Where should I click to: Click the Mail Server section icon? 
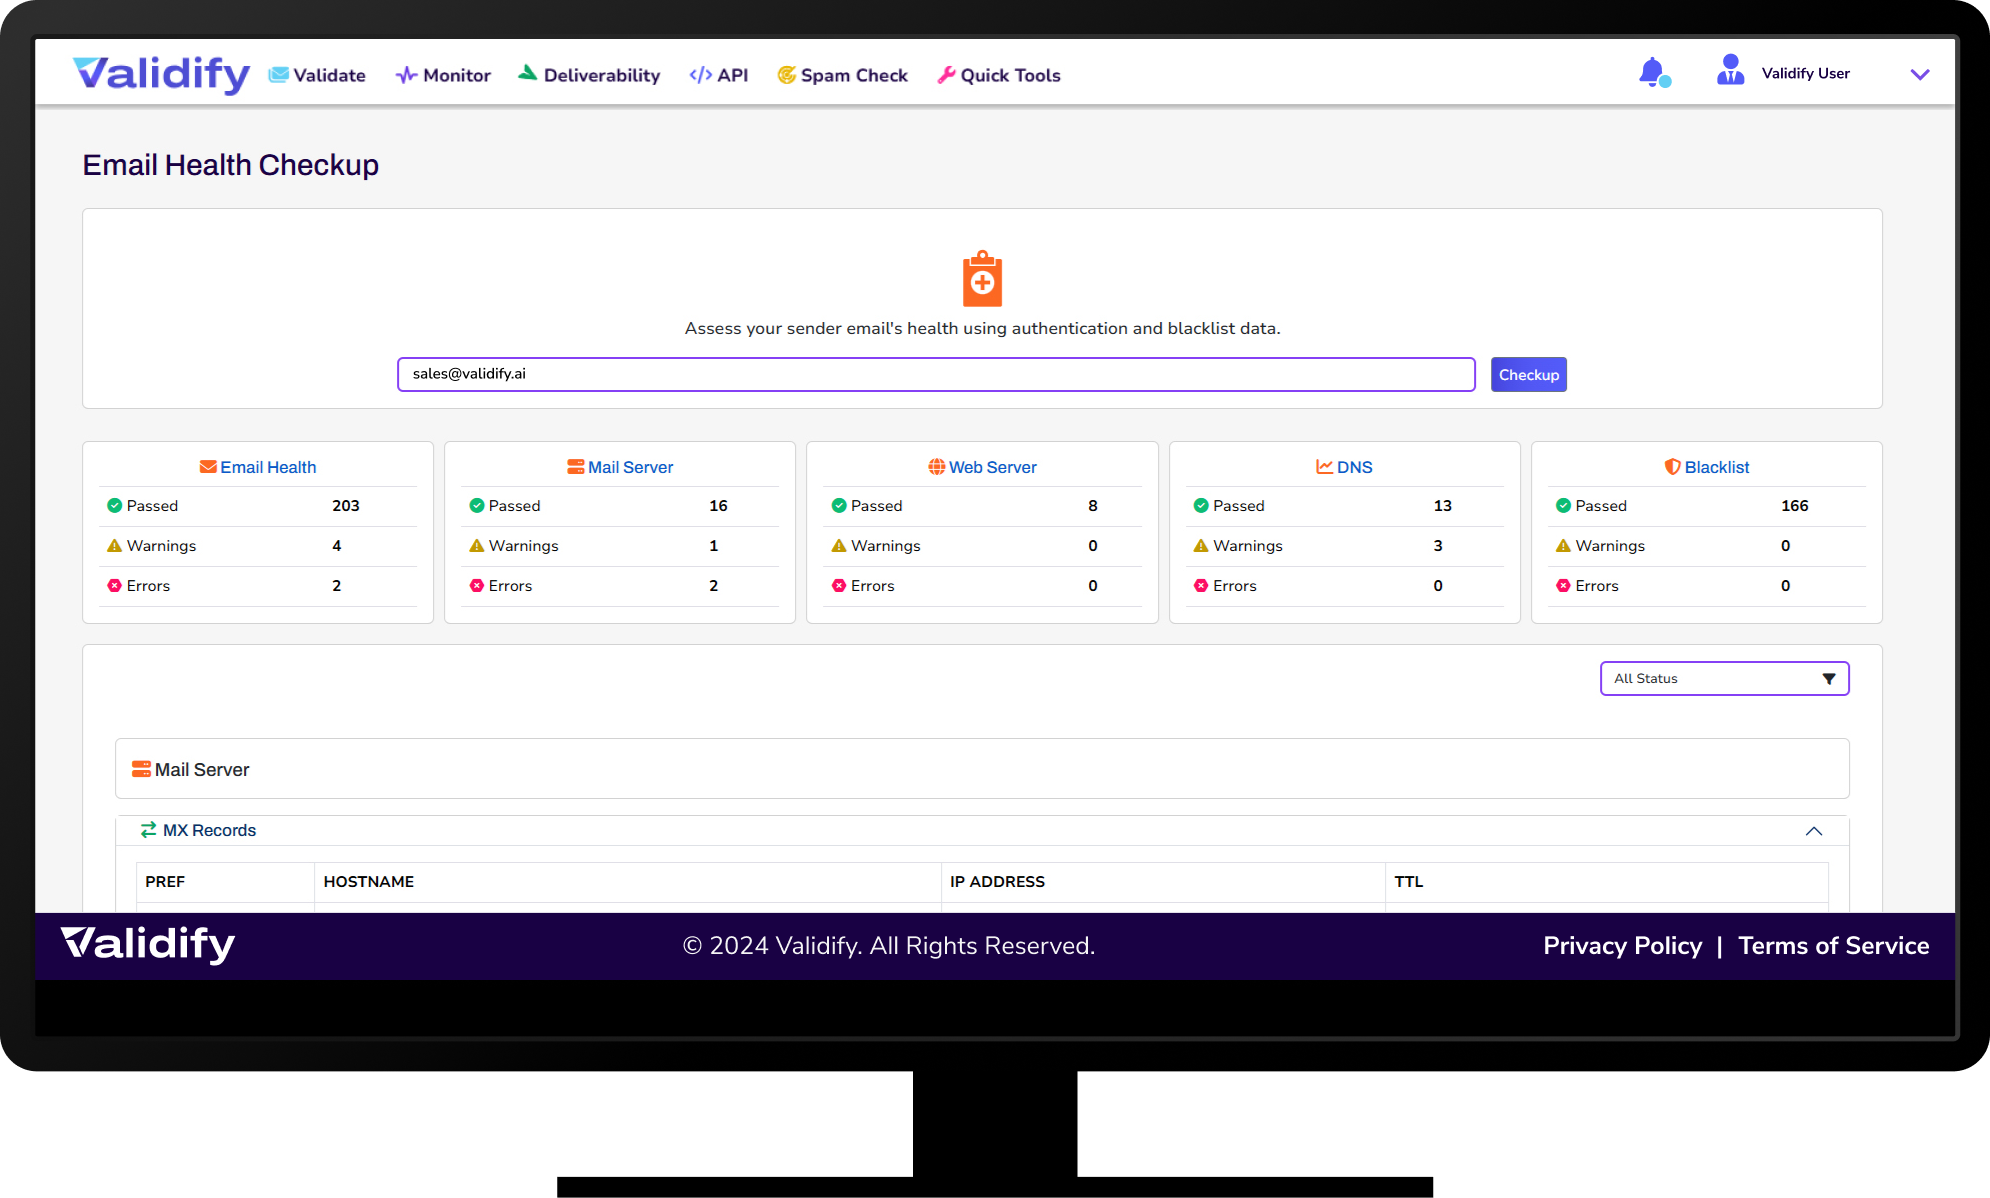[141, 769]
